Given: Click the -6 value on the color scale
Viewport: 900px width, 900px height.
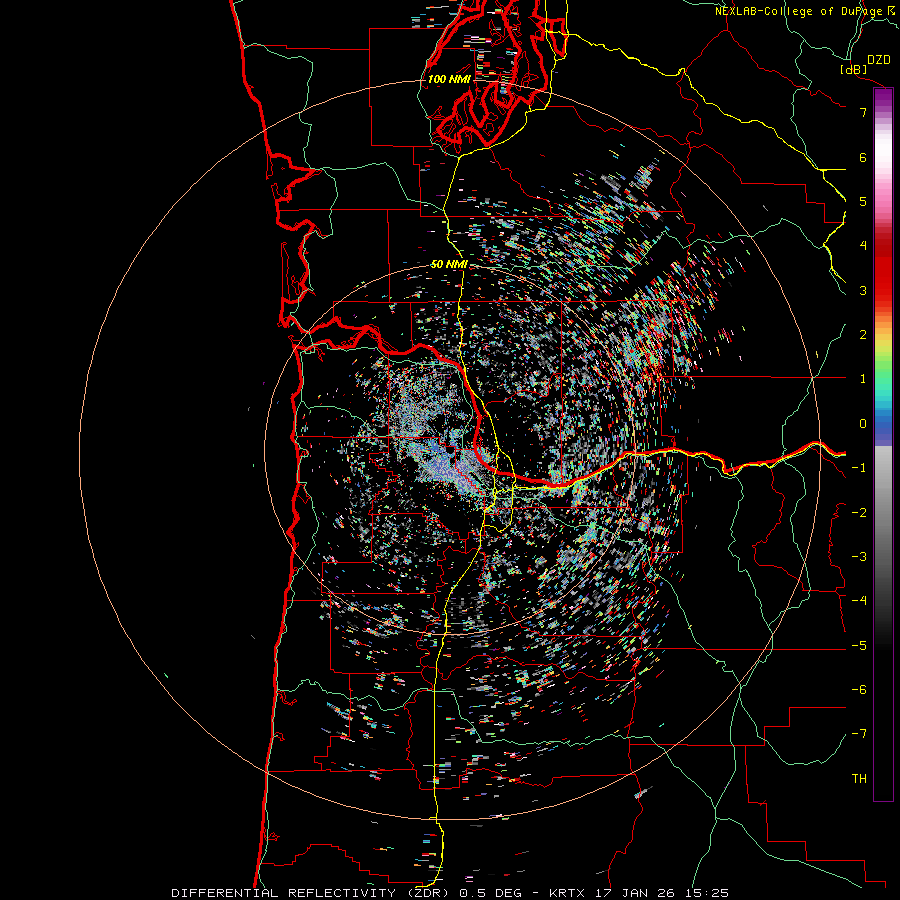Looking at the screenshot, I should click(859, 690).
